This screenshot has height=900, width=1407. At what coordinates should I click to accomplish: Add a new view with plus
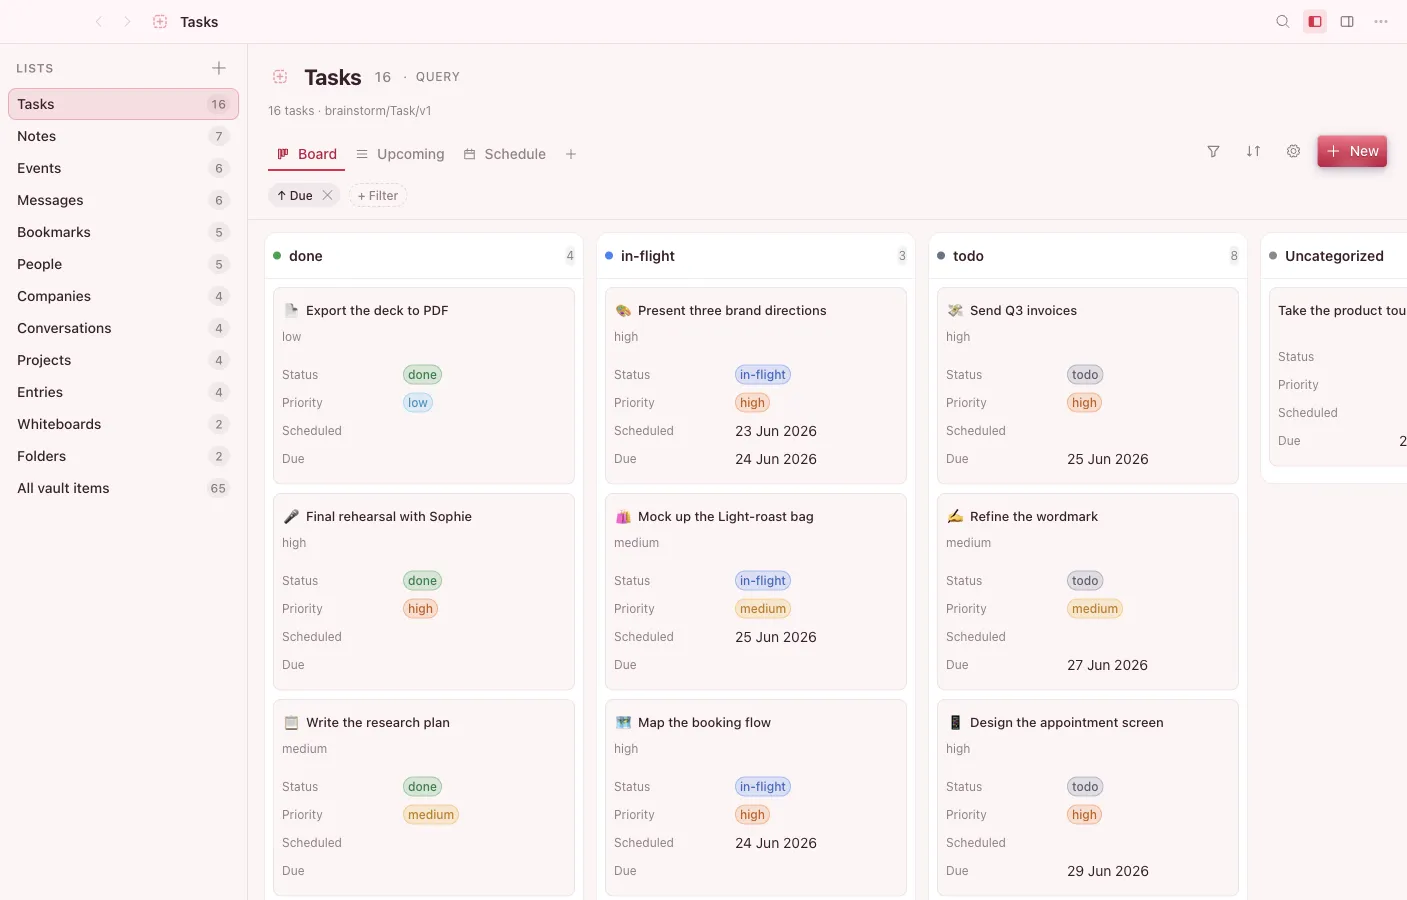[x=571, y=154]
